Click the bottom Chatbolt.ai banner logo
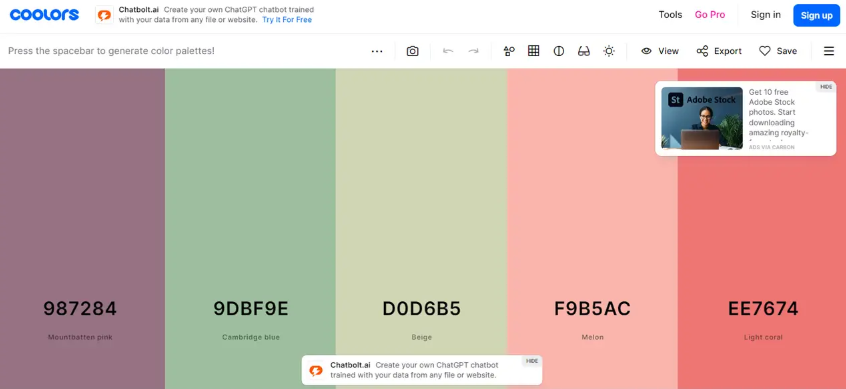This screenshot has height=389, width=846. tap(316, 370)
